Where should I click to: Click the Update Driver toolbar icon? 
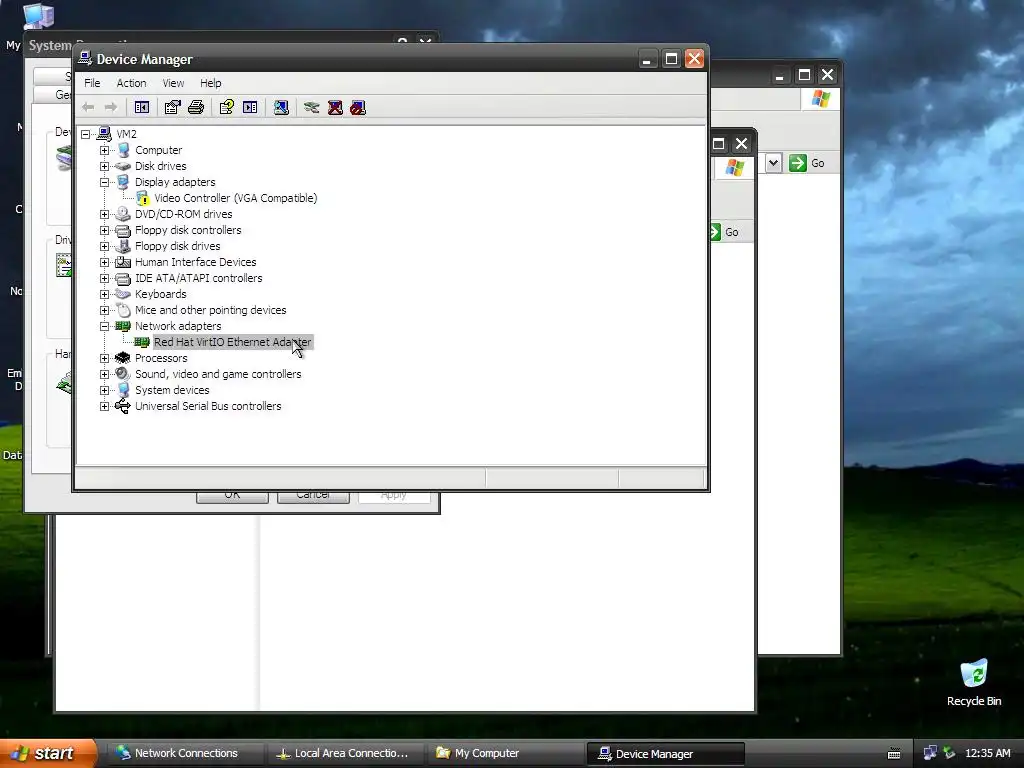pyautogui.click(x=312, y=107)
